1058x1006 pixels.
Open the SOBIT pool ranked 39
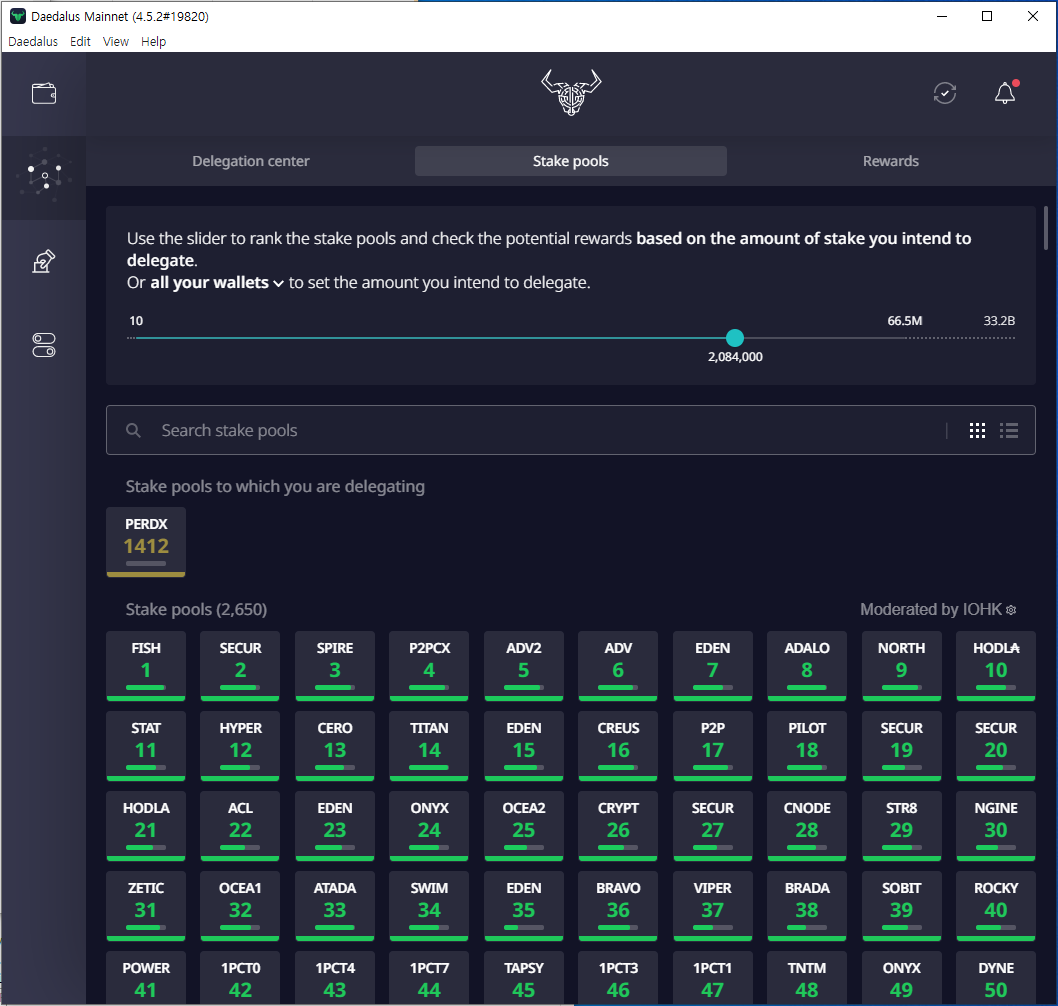tap(901, 906)
